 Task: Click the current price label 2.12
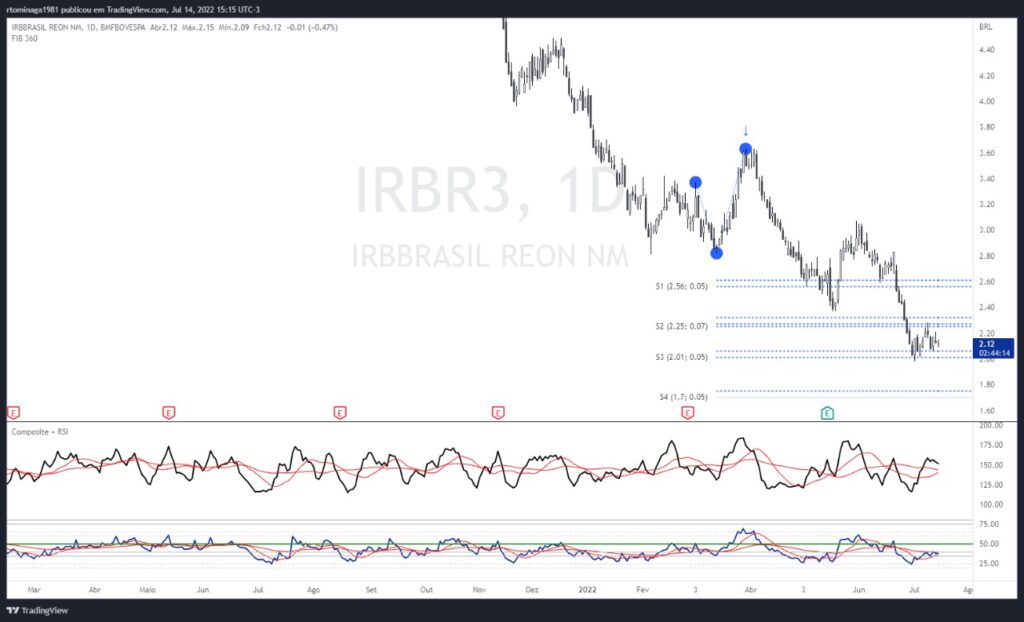(993, 348)
